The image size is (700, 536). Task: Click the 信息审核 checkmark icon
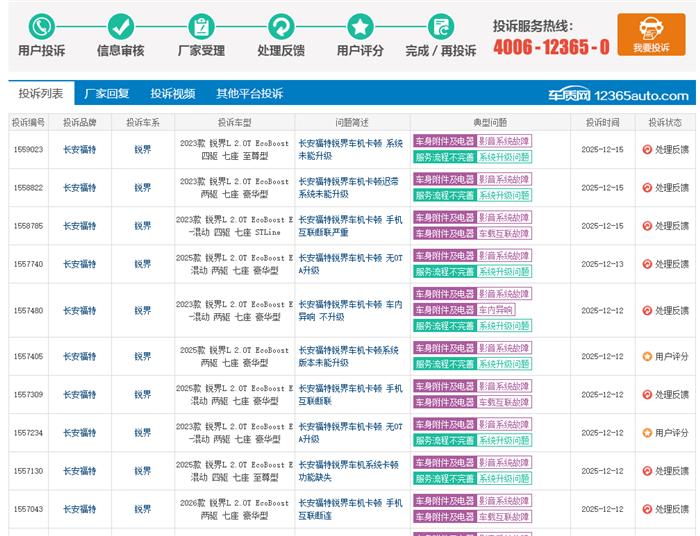pyautogui.click(x=120, y=27)
